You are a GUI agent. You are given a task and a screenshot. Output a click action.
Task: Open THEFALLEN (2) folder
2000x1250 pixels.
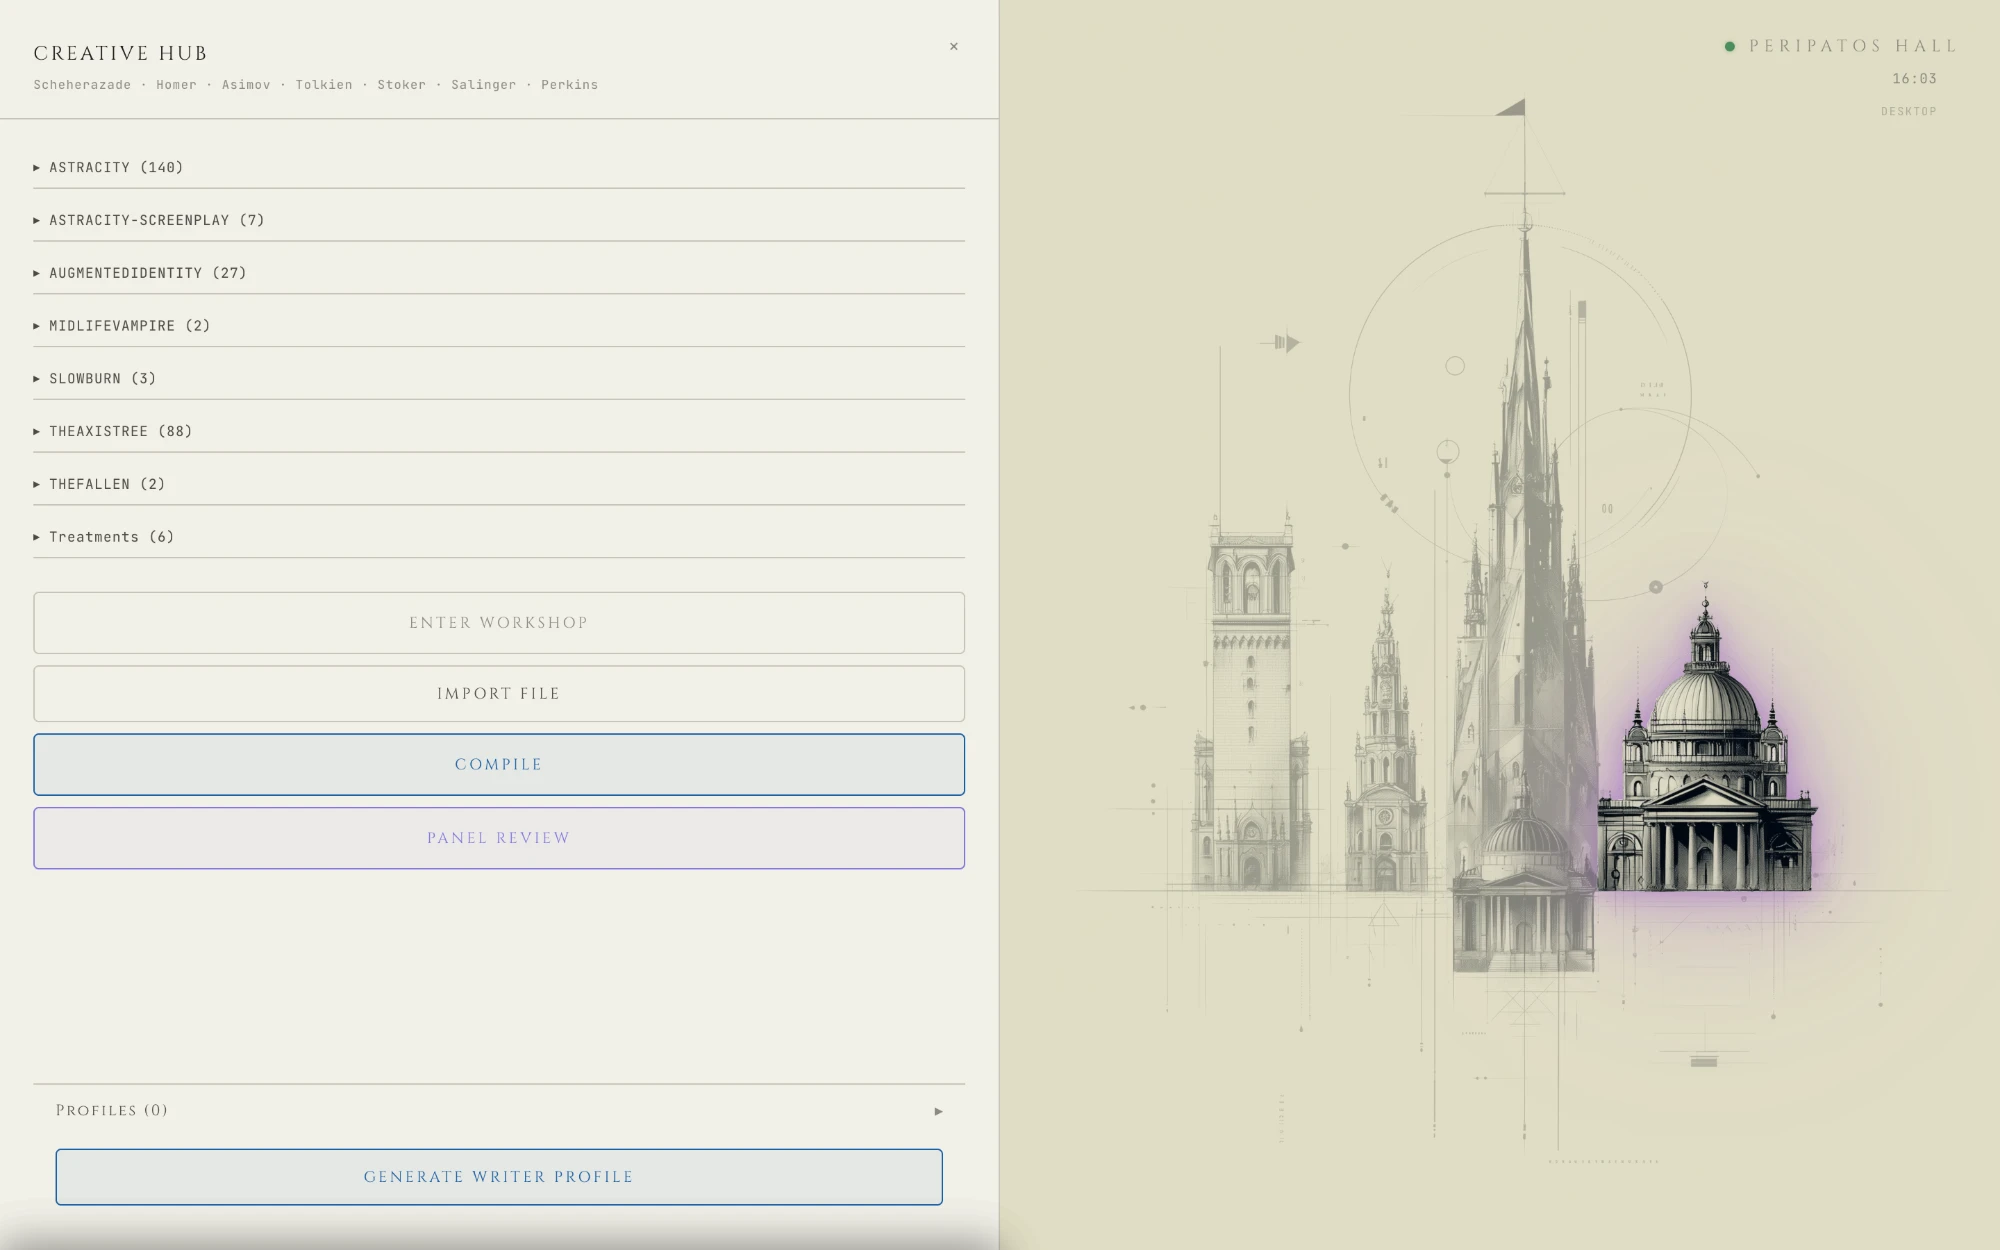[498, 484]
